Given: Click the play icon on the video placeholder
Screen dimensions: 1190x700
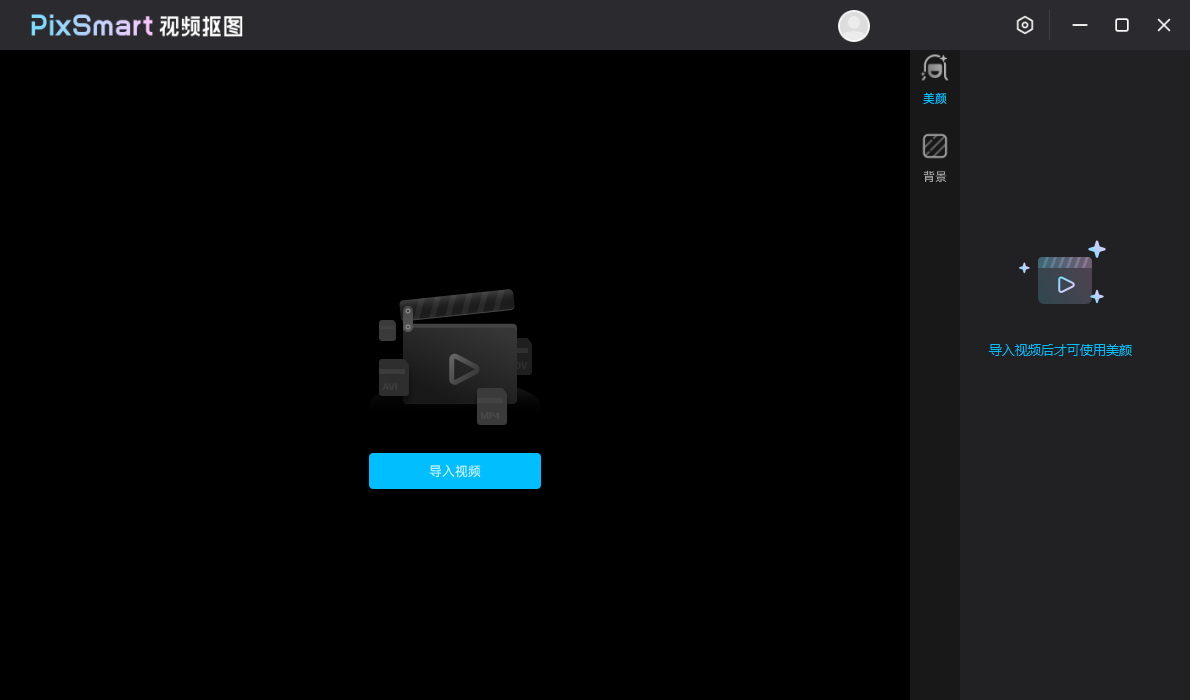Looking at the screenshot, I should click(x=462, y=369).
